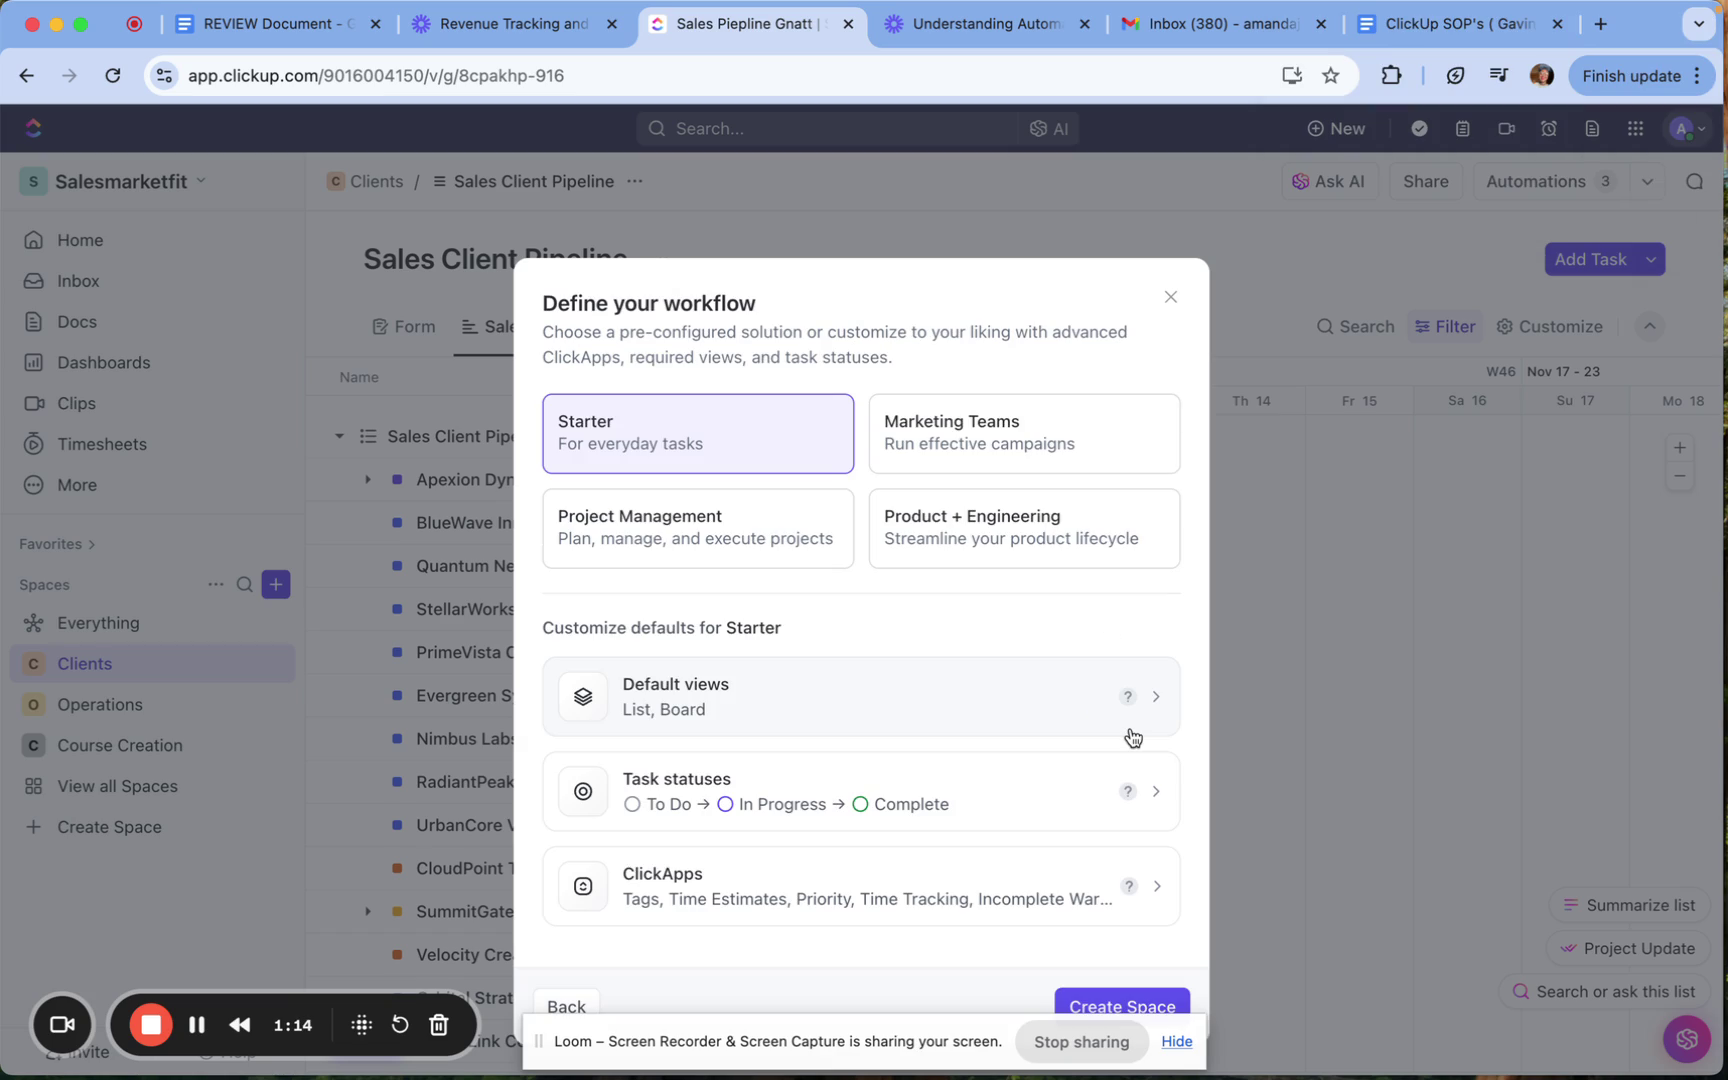
Task: Zoom into the timeline with the plus control
Action: (x=1679, y=447)
